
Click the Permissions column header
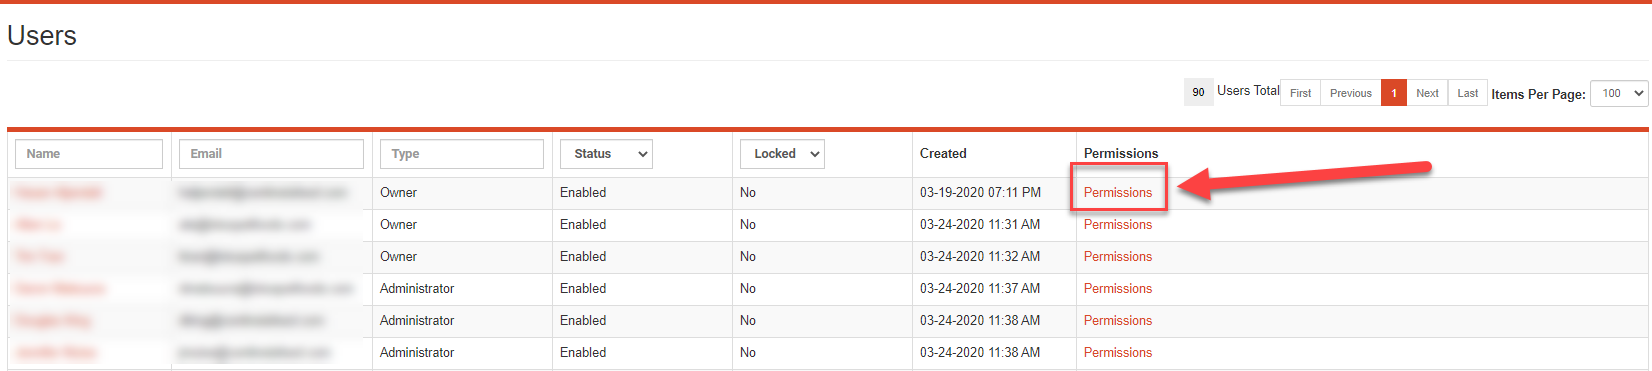(1121, 154)
